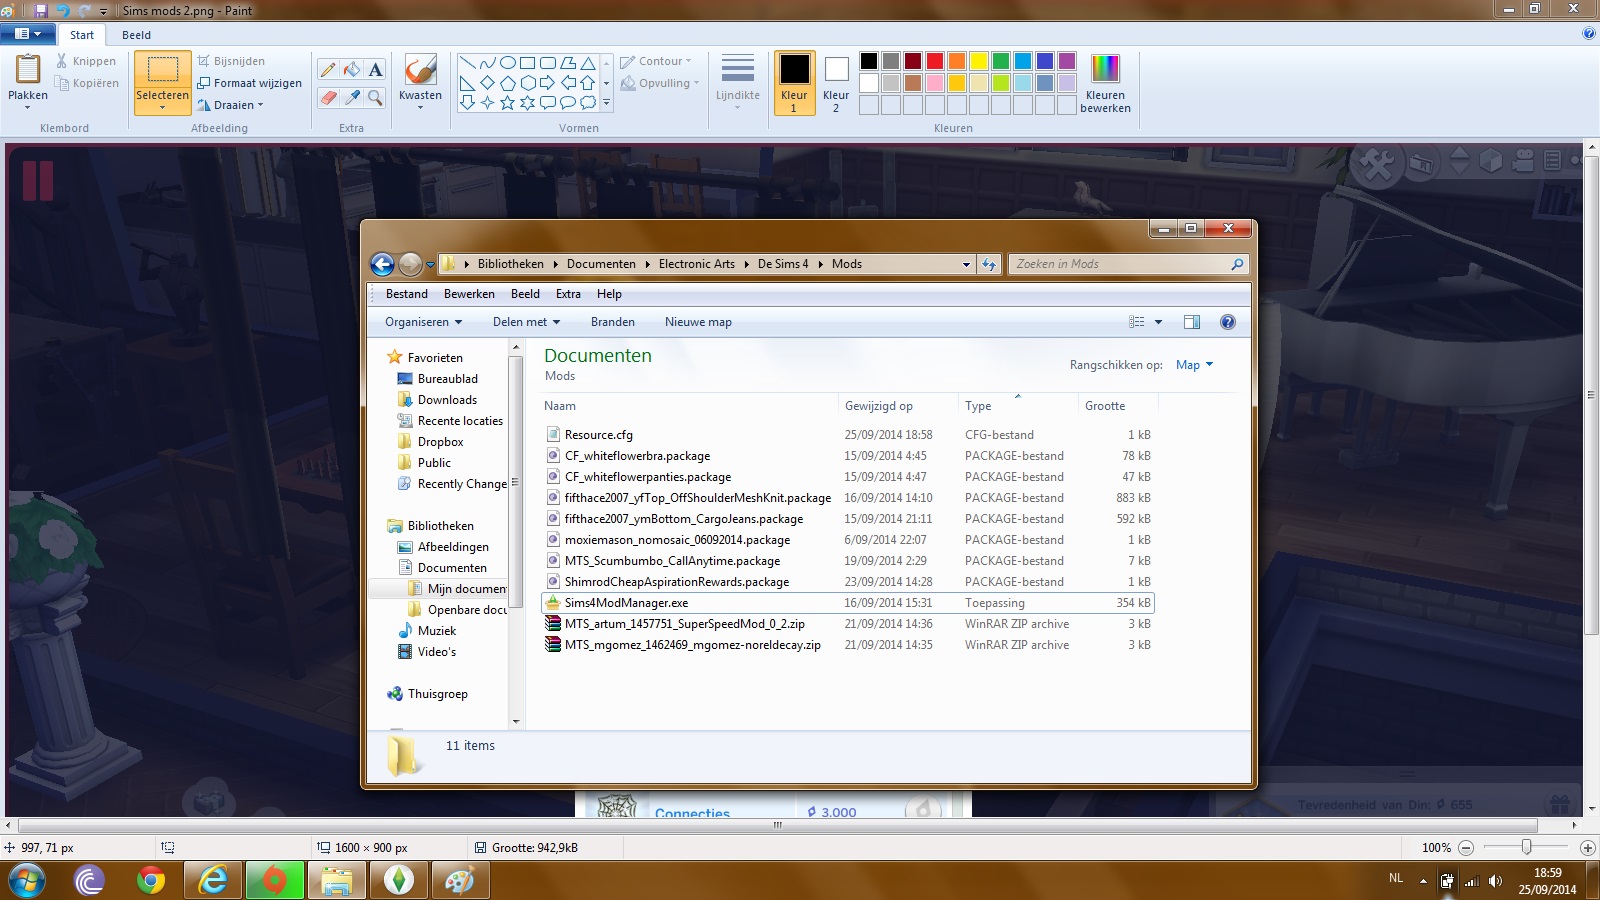Open Customize Quick Access Toolbar dropdown
This screenshot has height=900, width=1600.
click(103, 11)
